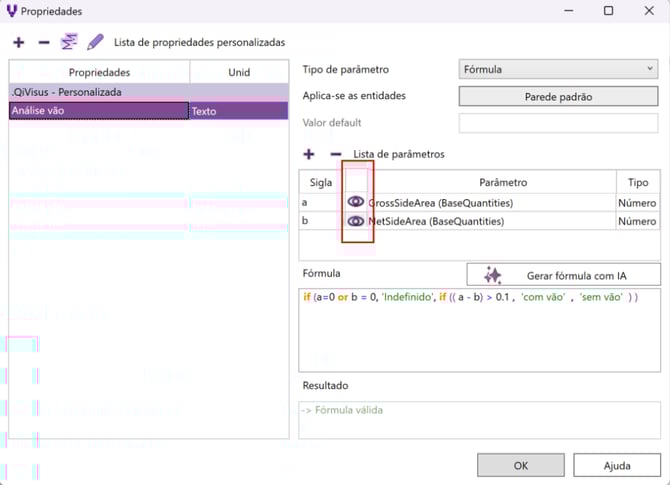Open the Tipo de parâmetro dropdown
Viewport: 670px width, 485px height.
(x=558, y=69)
